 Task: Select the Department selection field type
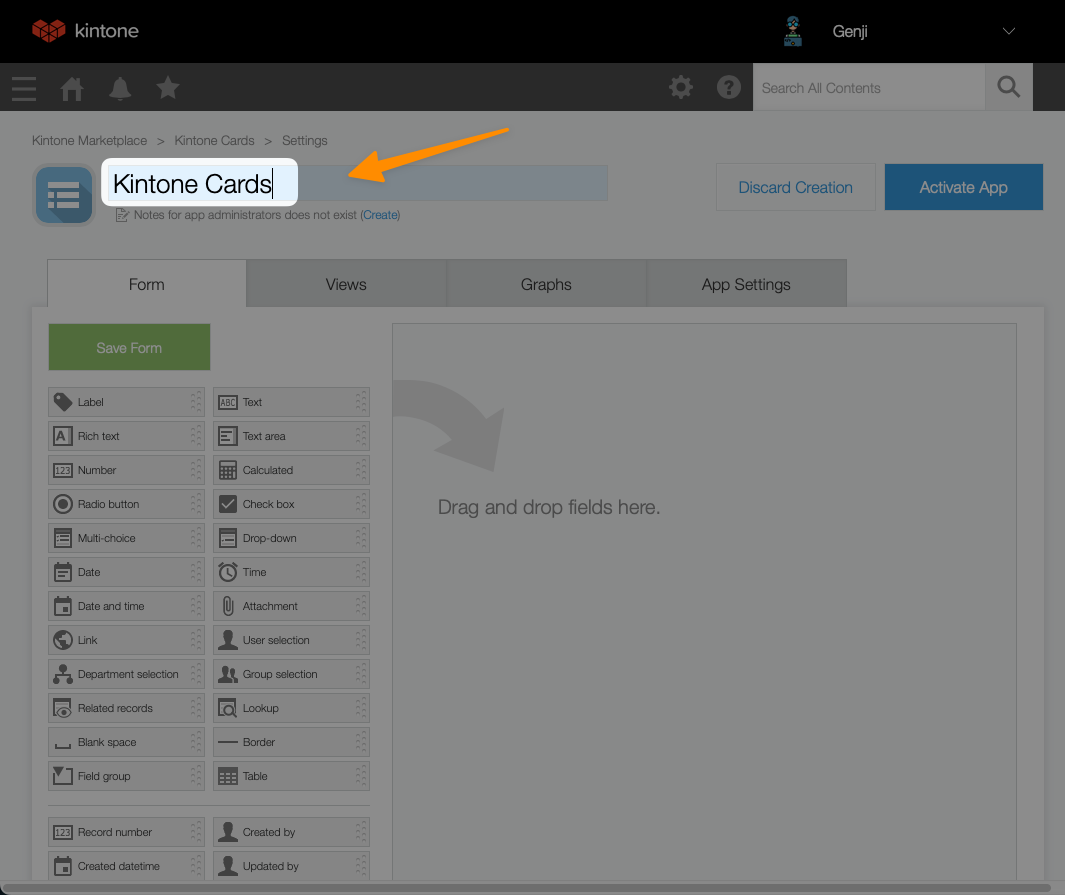(x=126, y=674)
